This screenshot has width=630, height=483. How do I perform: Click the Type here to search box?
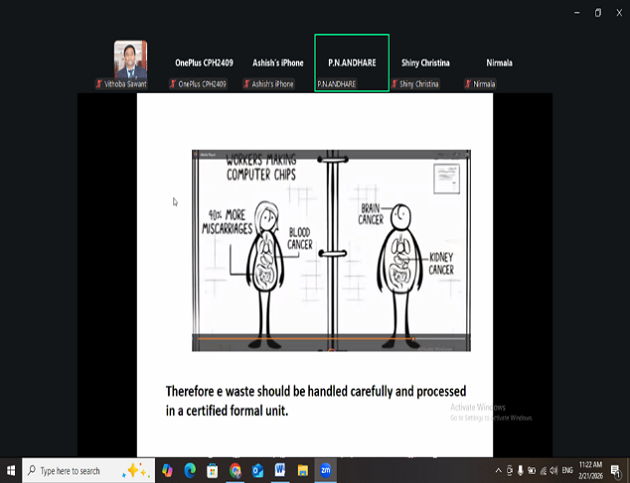click(x=75, y=470)
